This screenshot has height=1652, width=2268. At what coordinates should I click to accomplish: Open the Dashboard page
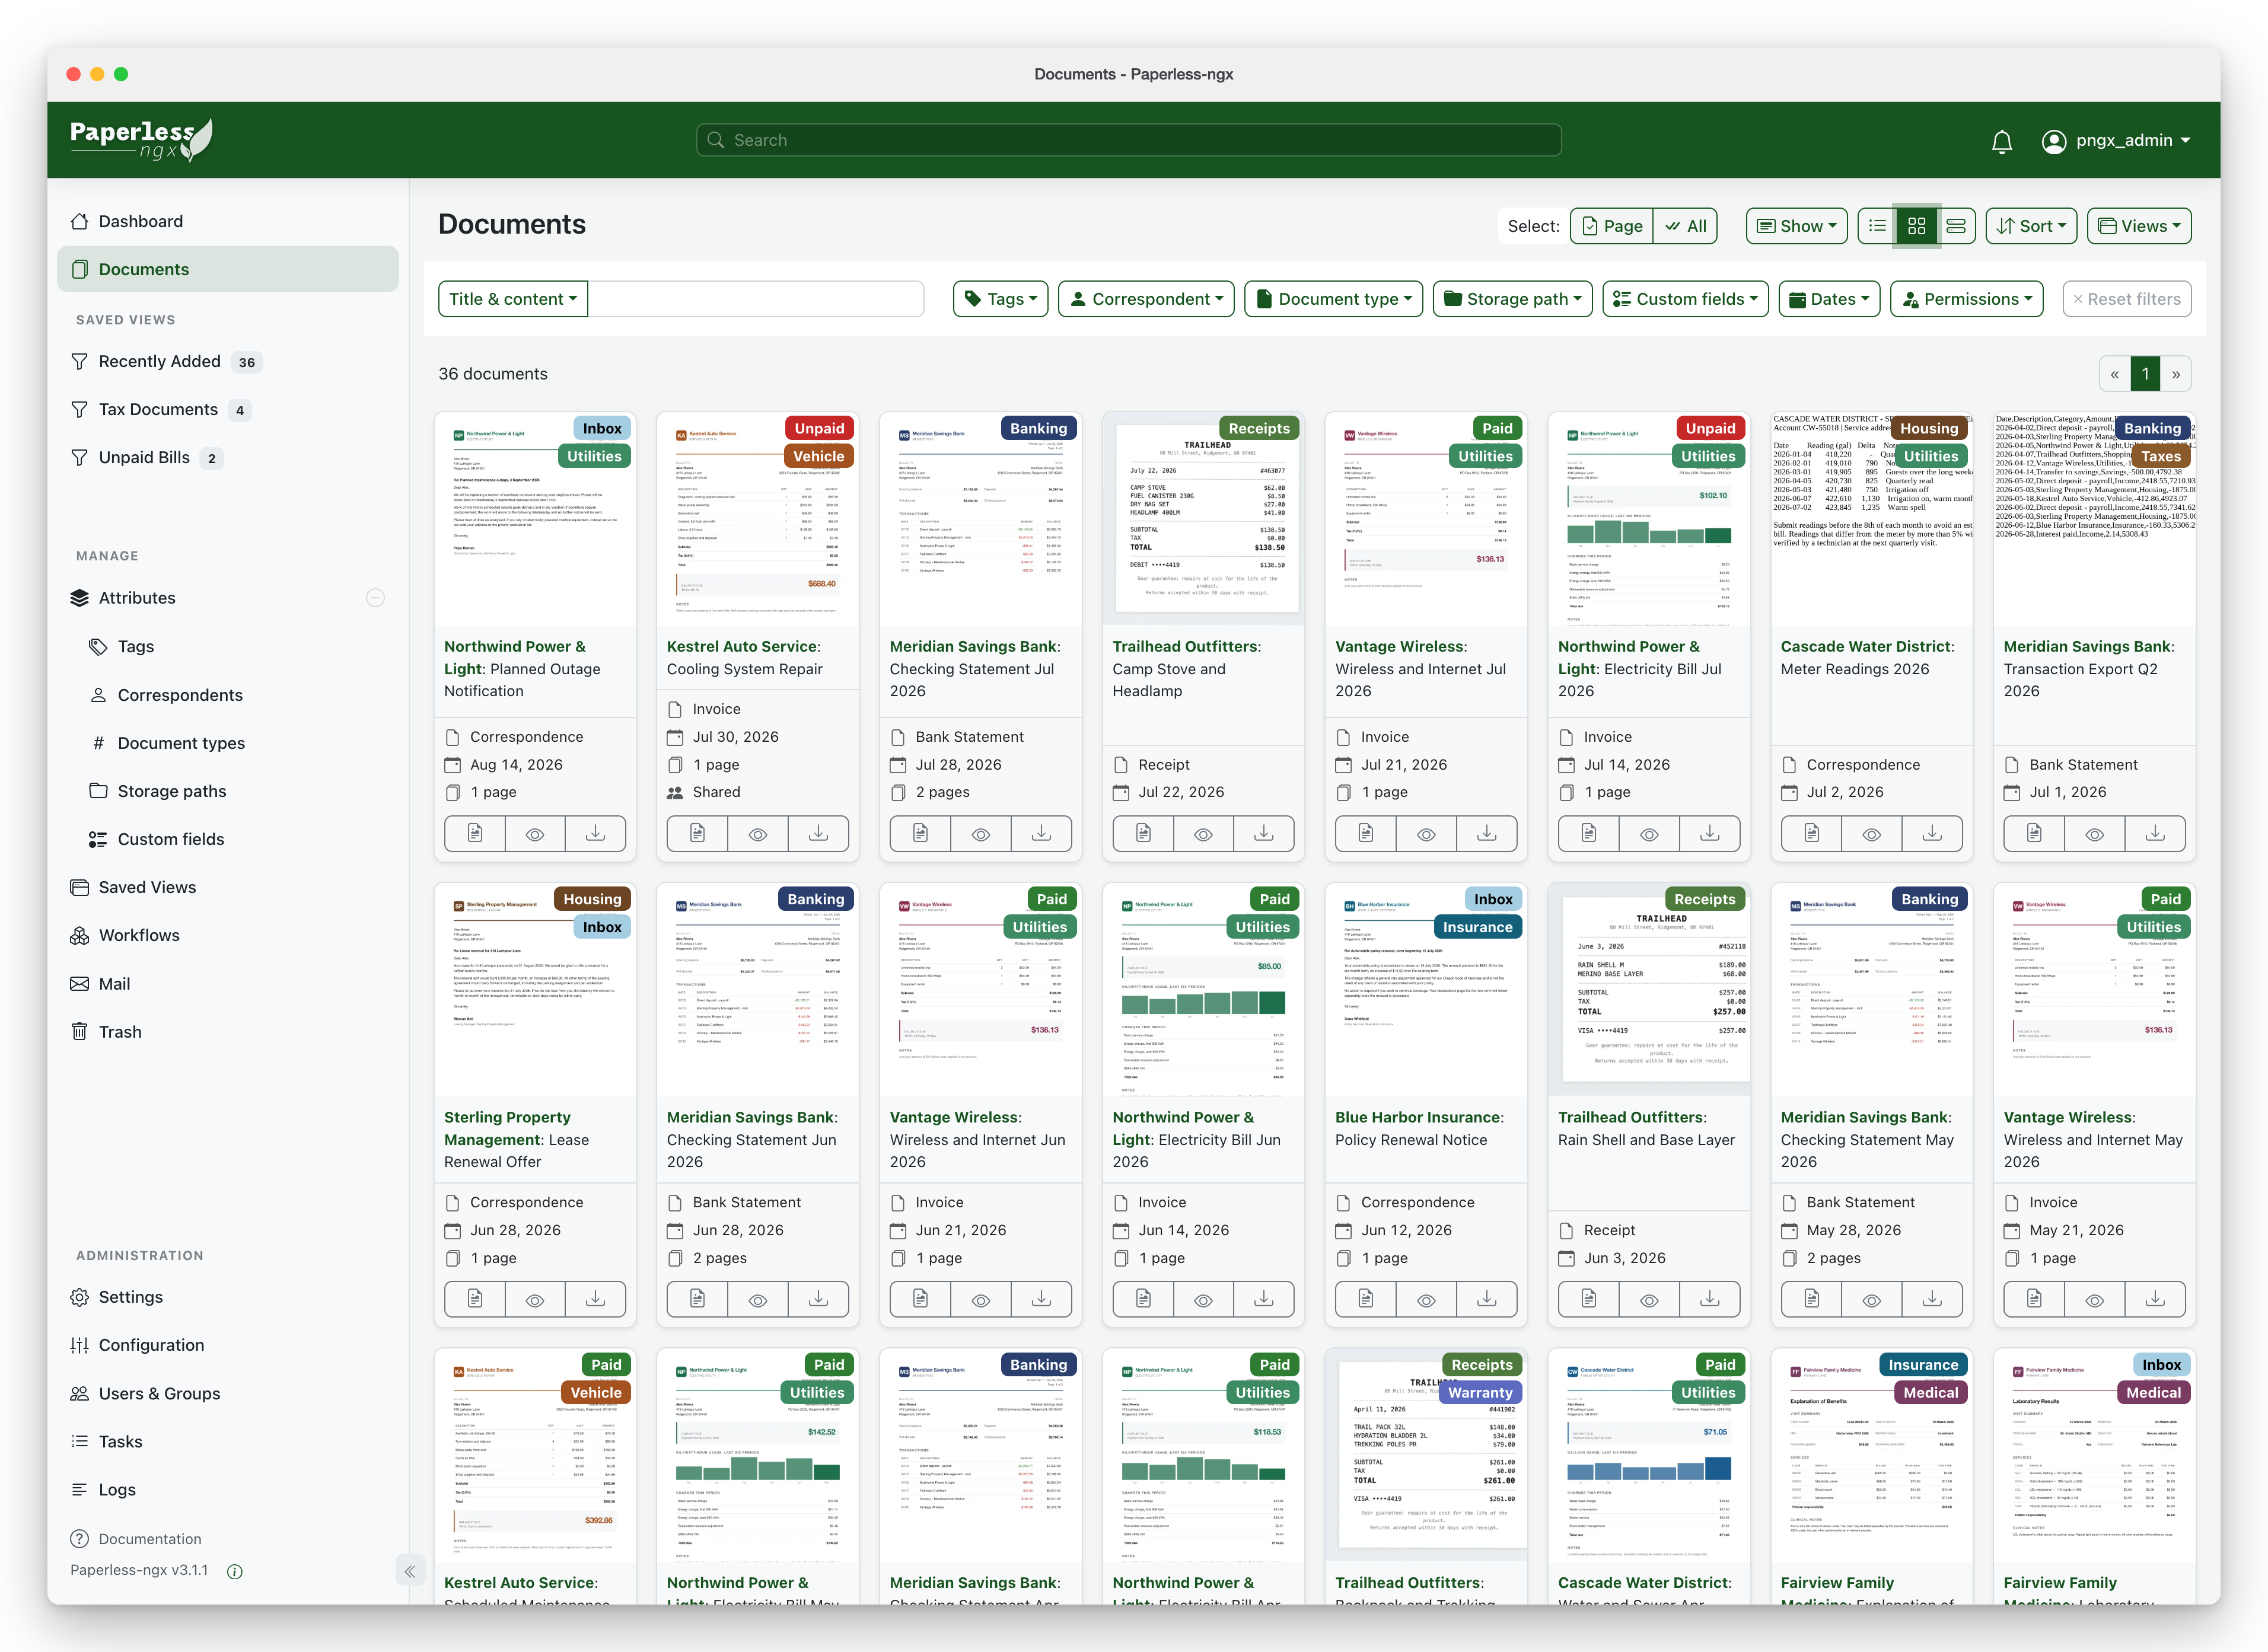pyautogui.click(x=228, y=221)
